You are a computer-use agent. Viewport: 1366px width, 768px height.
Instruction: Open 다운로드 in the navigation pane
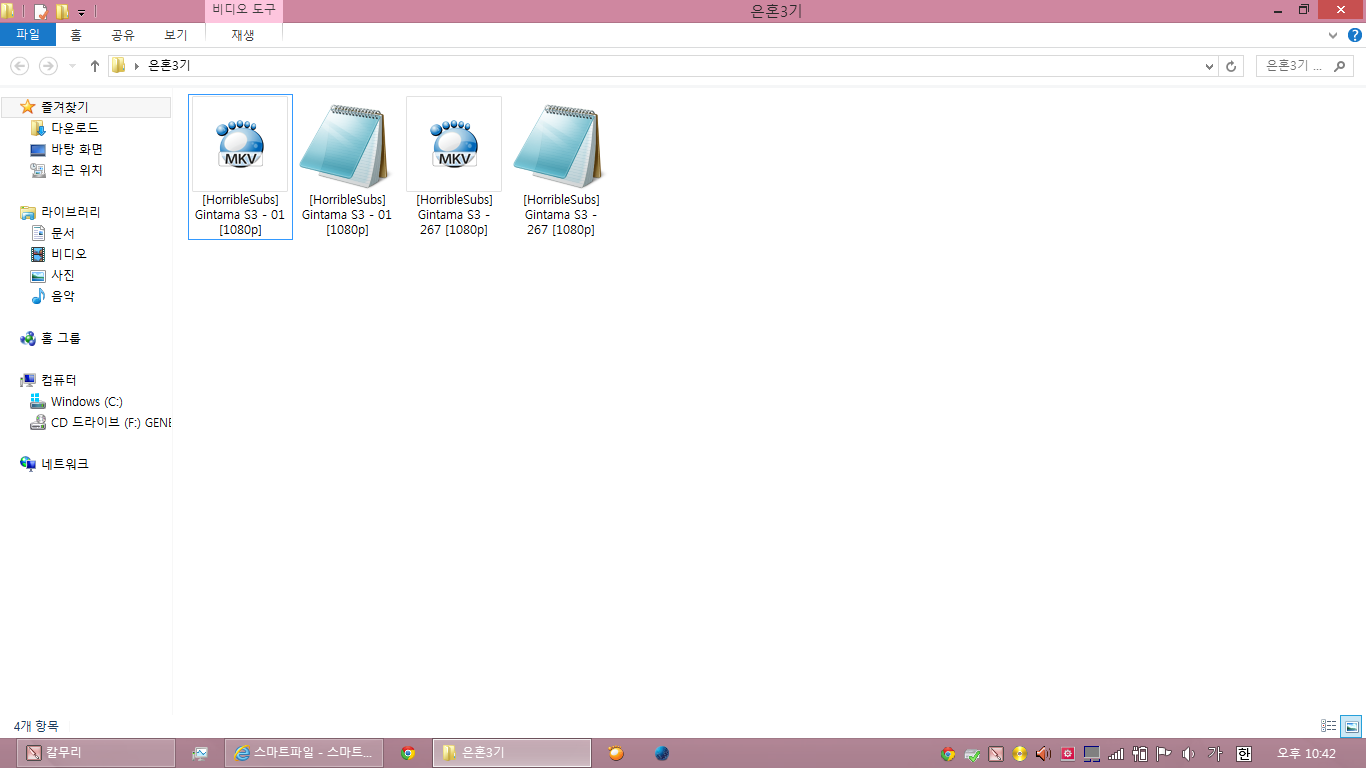(x=75, y=128)
